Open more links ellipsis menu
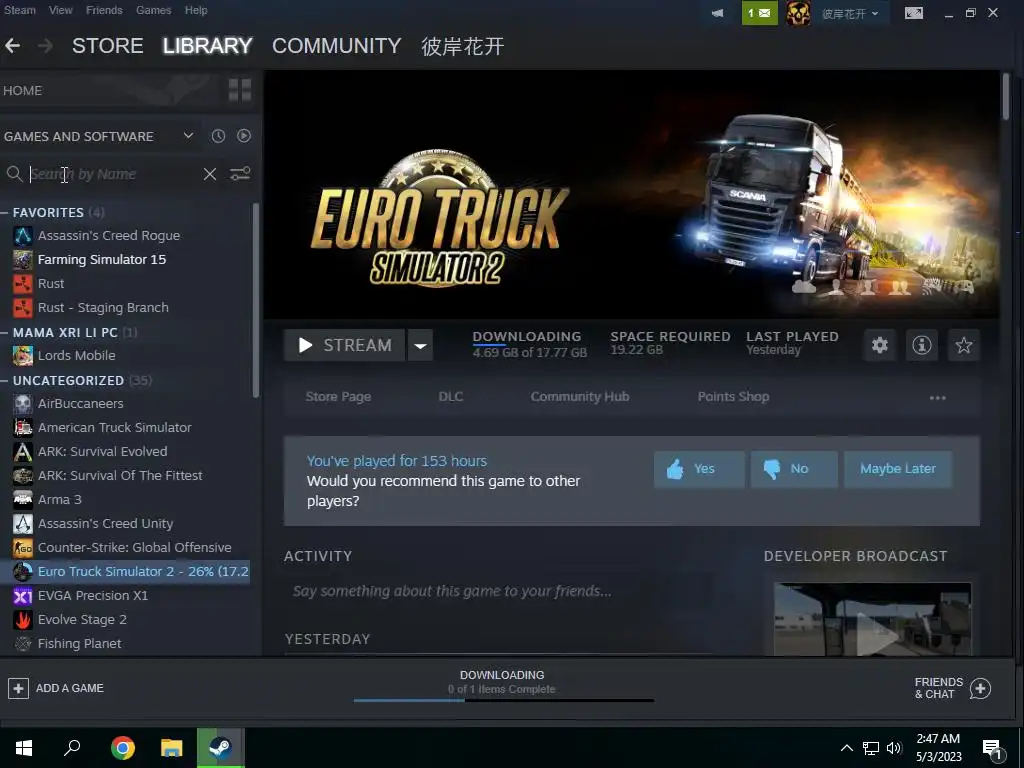The width and height of the screenshot is (1024, 768). pos(938,397)
